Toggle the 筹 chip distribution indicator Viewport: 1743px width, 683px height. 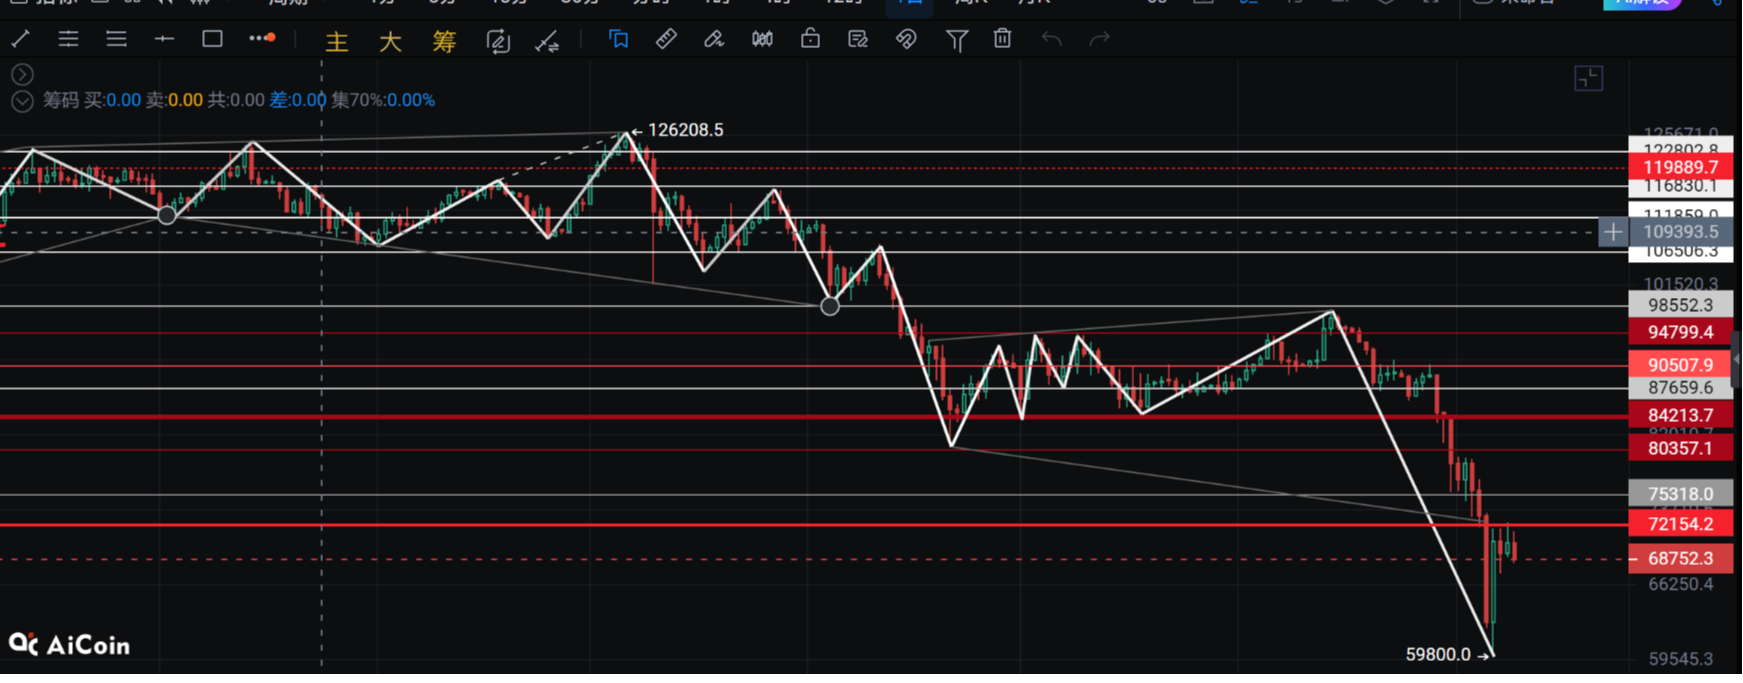click(444, 41)
